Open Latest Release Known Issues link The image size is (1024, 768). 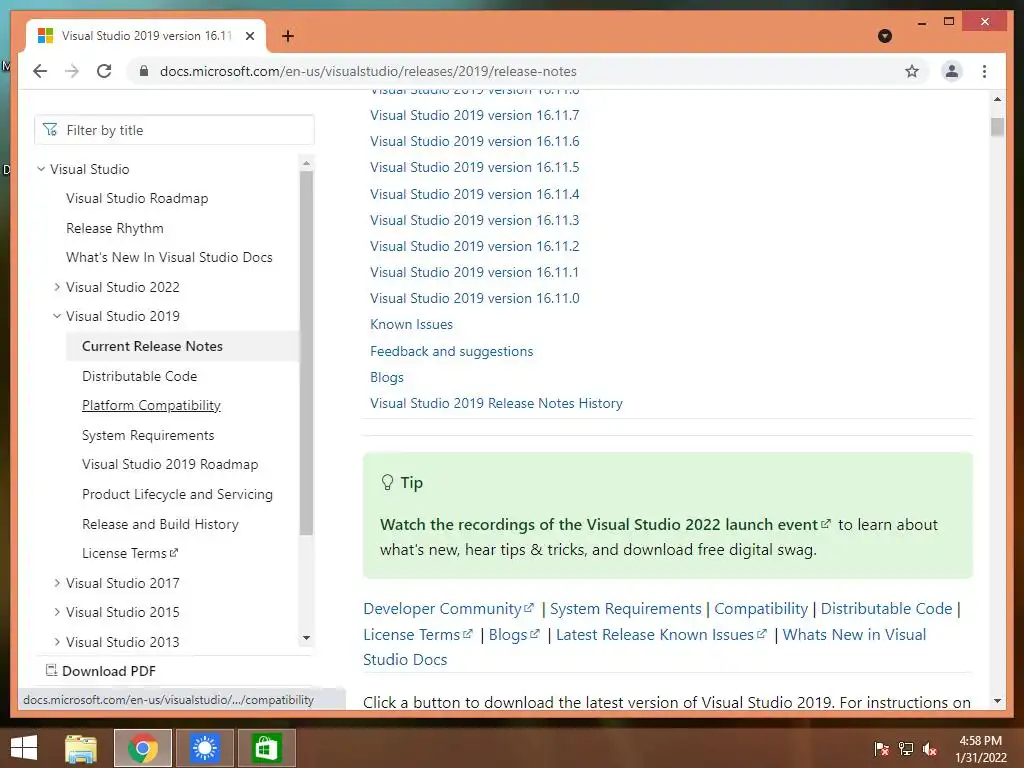[x=661, y=635]
